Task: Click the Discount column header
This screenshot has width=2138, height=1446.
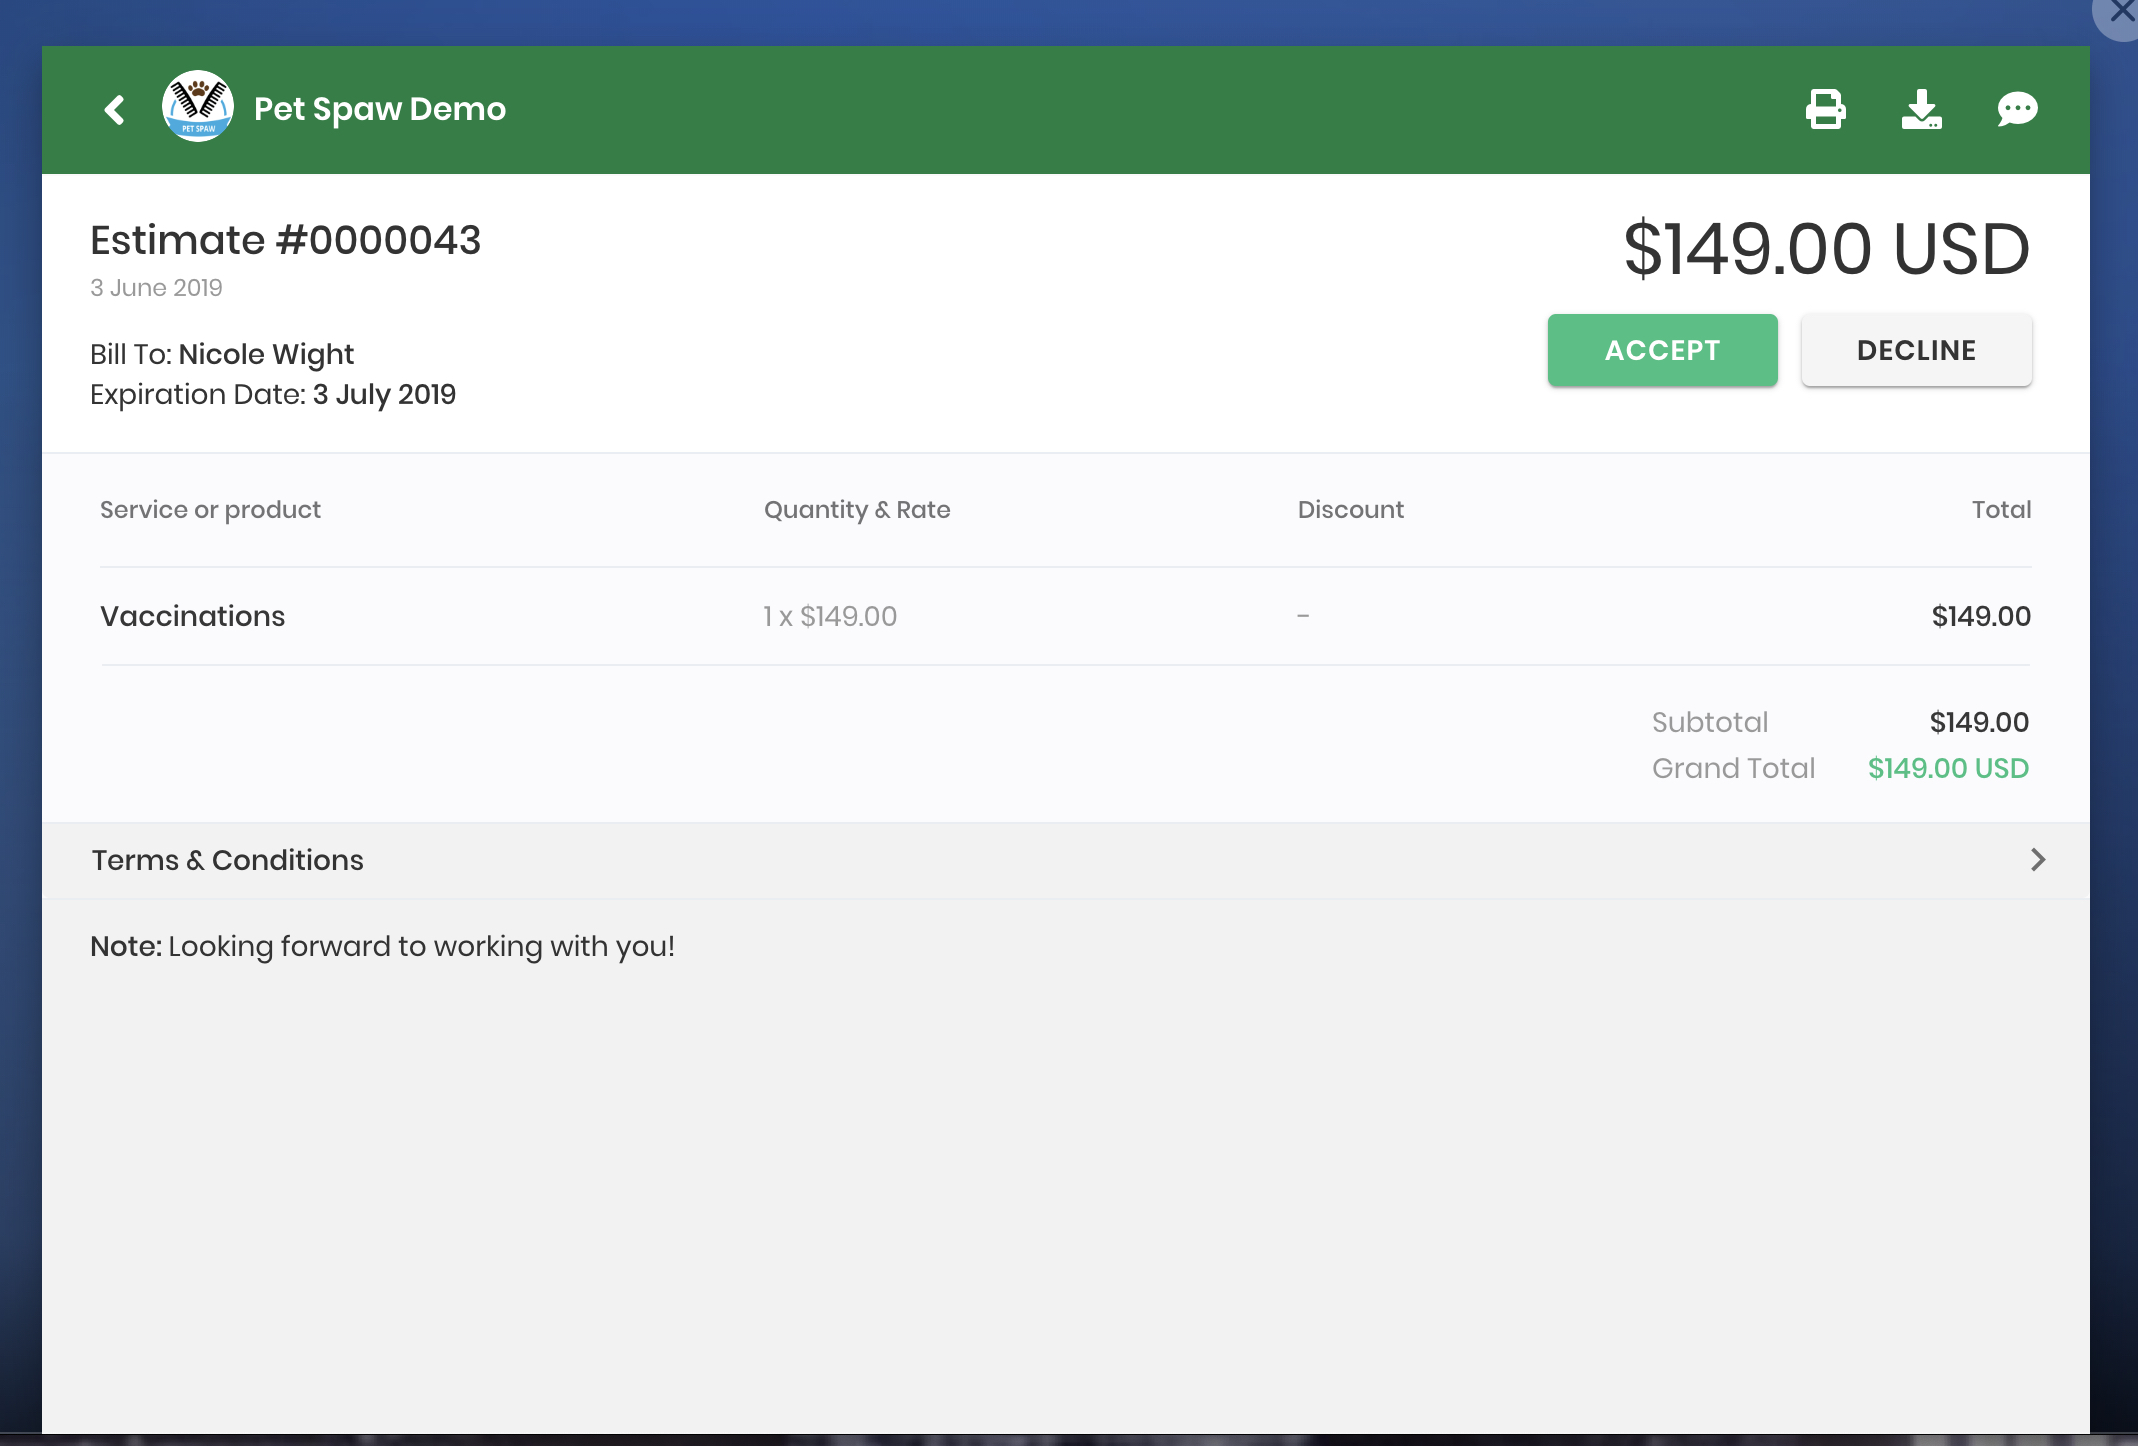Action: click(1350, 510)
